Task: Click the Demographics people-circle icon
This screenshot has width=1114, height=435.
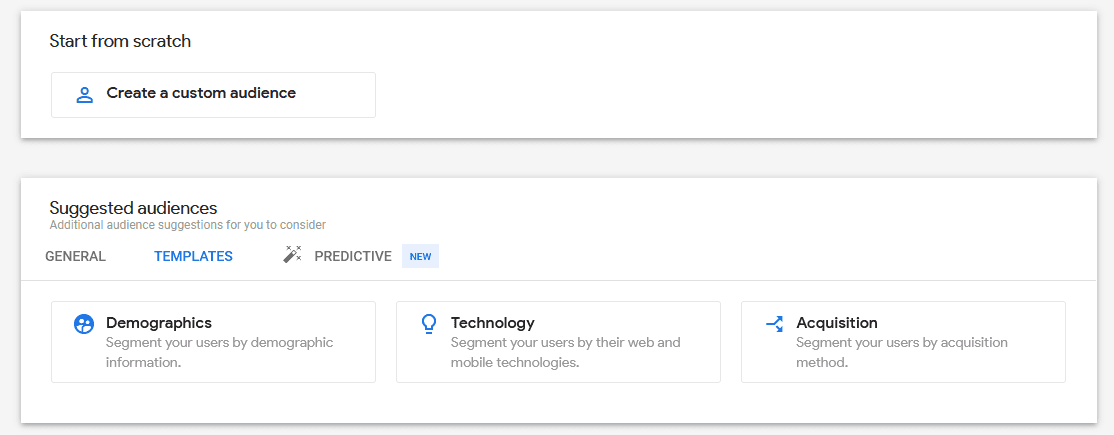Action: tap(84, 324)
